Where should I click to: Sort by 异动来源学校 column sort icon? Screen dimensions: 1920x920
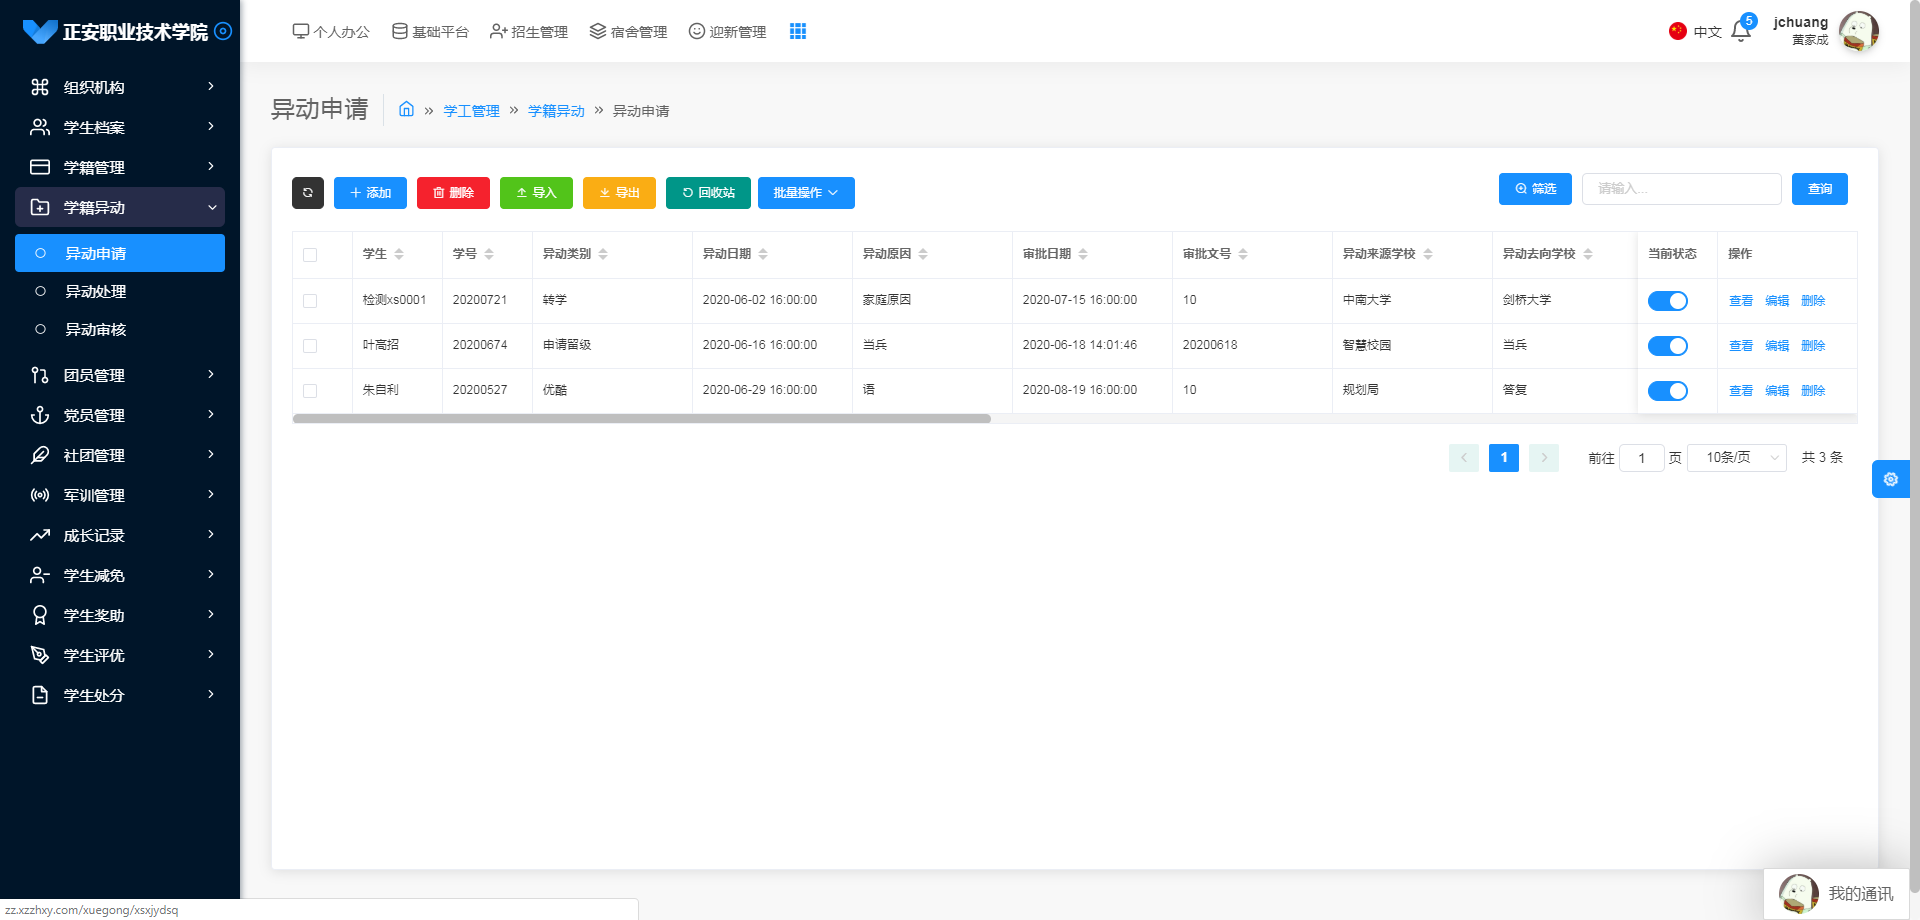click(1428, 254)
